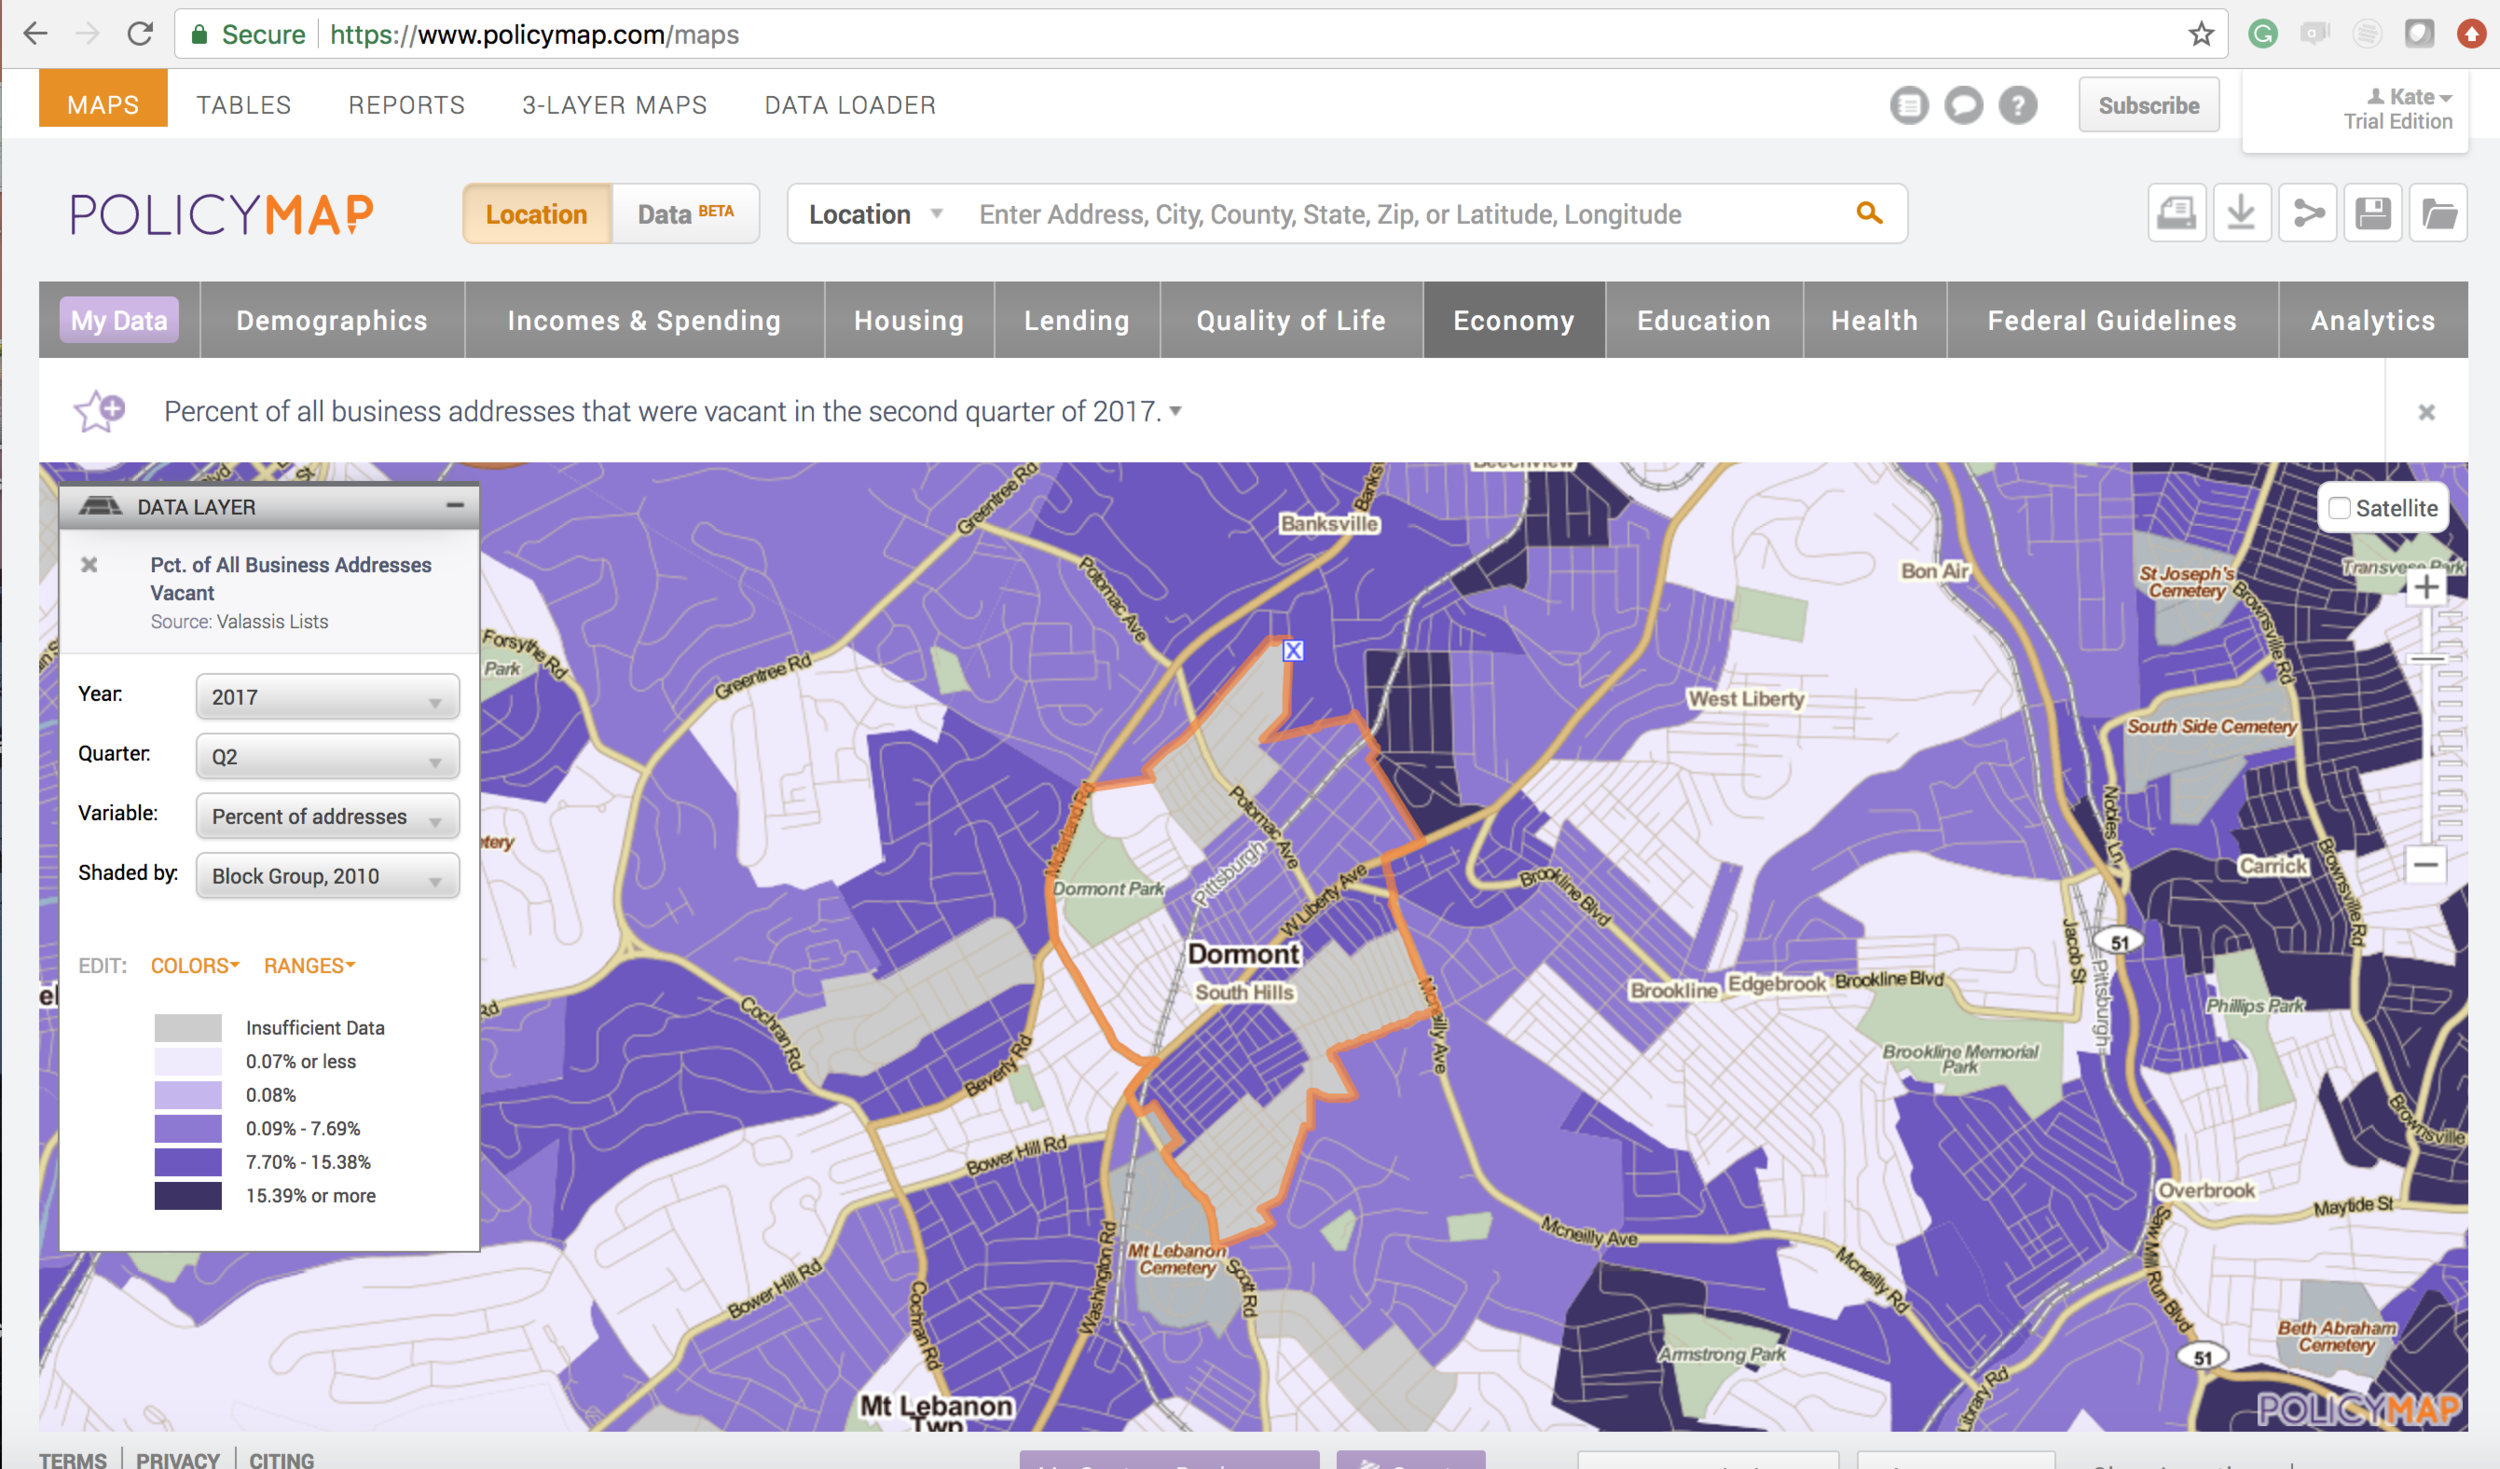The width and height of the screenshot is (2500, 1469).
Task: Open the Quarter Q2 dropdown
Action: click(x=327, y=757)
